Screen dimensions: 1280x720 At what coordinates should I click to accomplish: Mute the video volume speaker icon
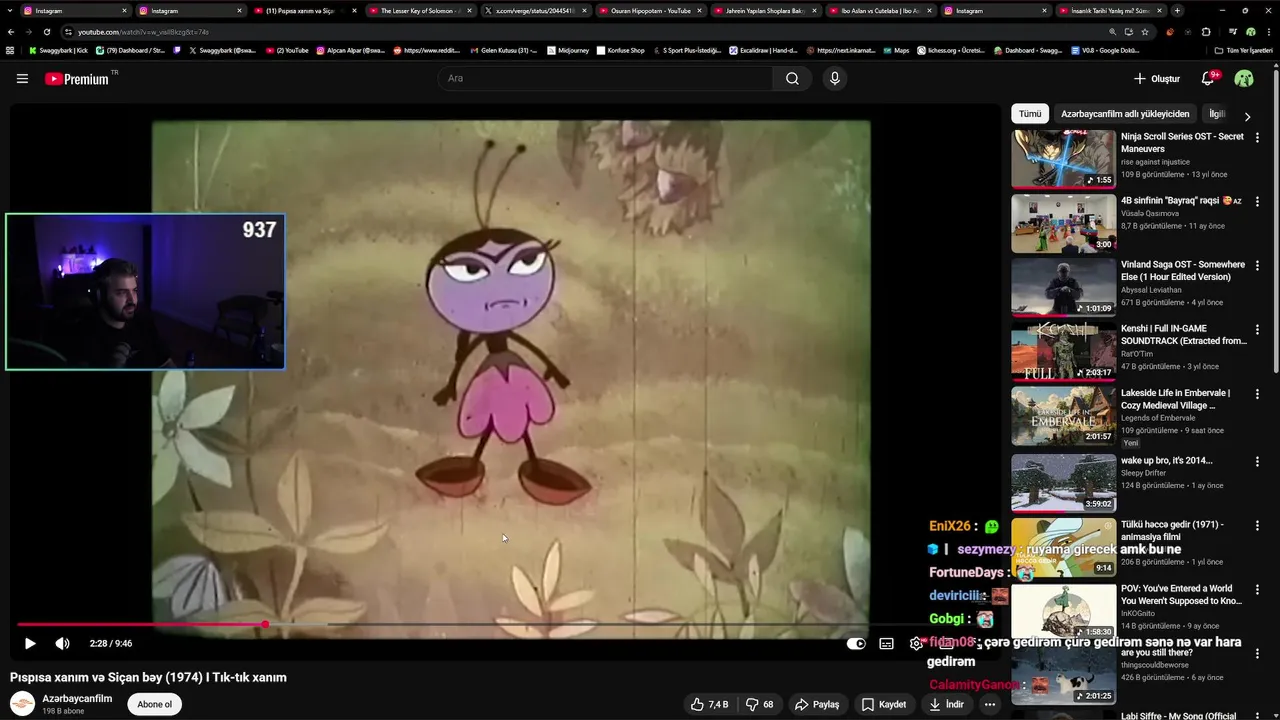tap(62, 643)
